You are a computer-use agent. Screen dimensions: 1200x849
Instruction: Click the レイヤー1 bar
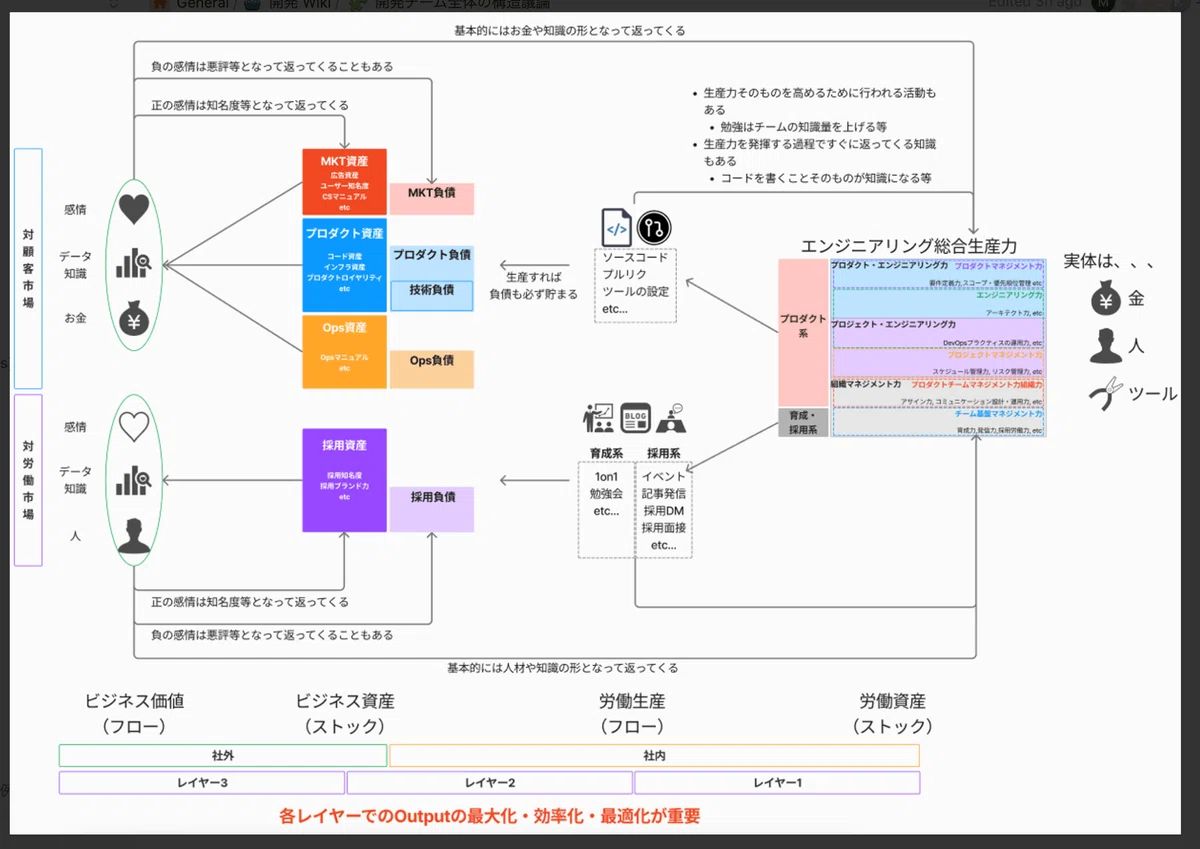(777, 782)
